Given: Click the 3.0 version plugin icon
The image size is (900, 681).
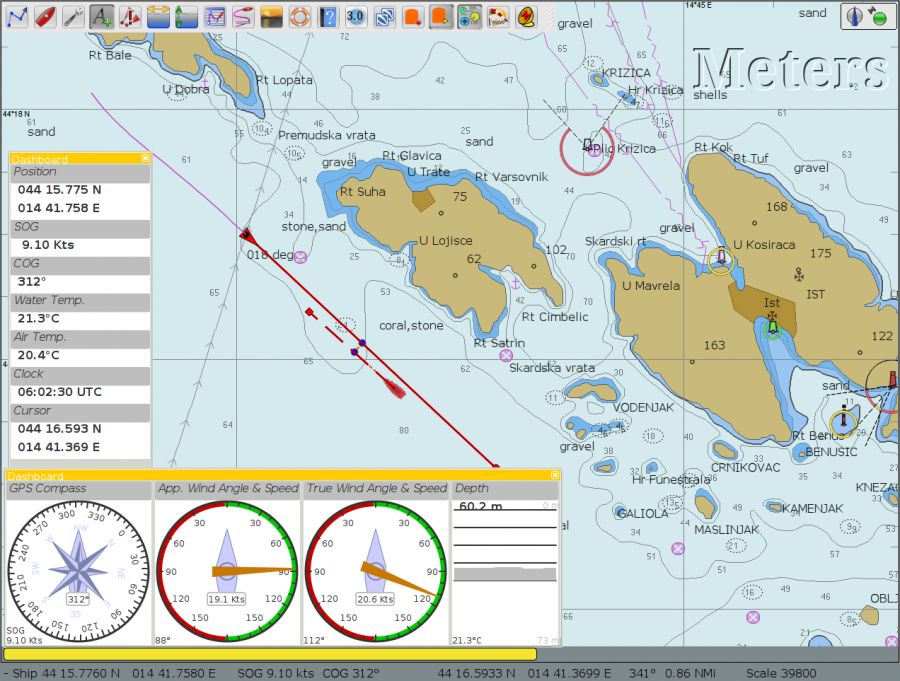Looking at the screenshot, I should click(356, 16).
